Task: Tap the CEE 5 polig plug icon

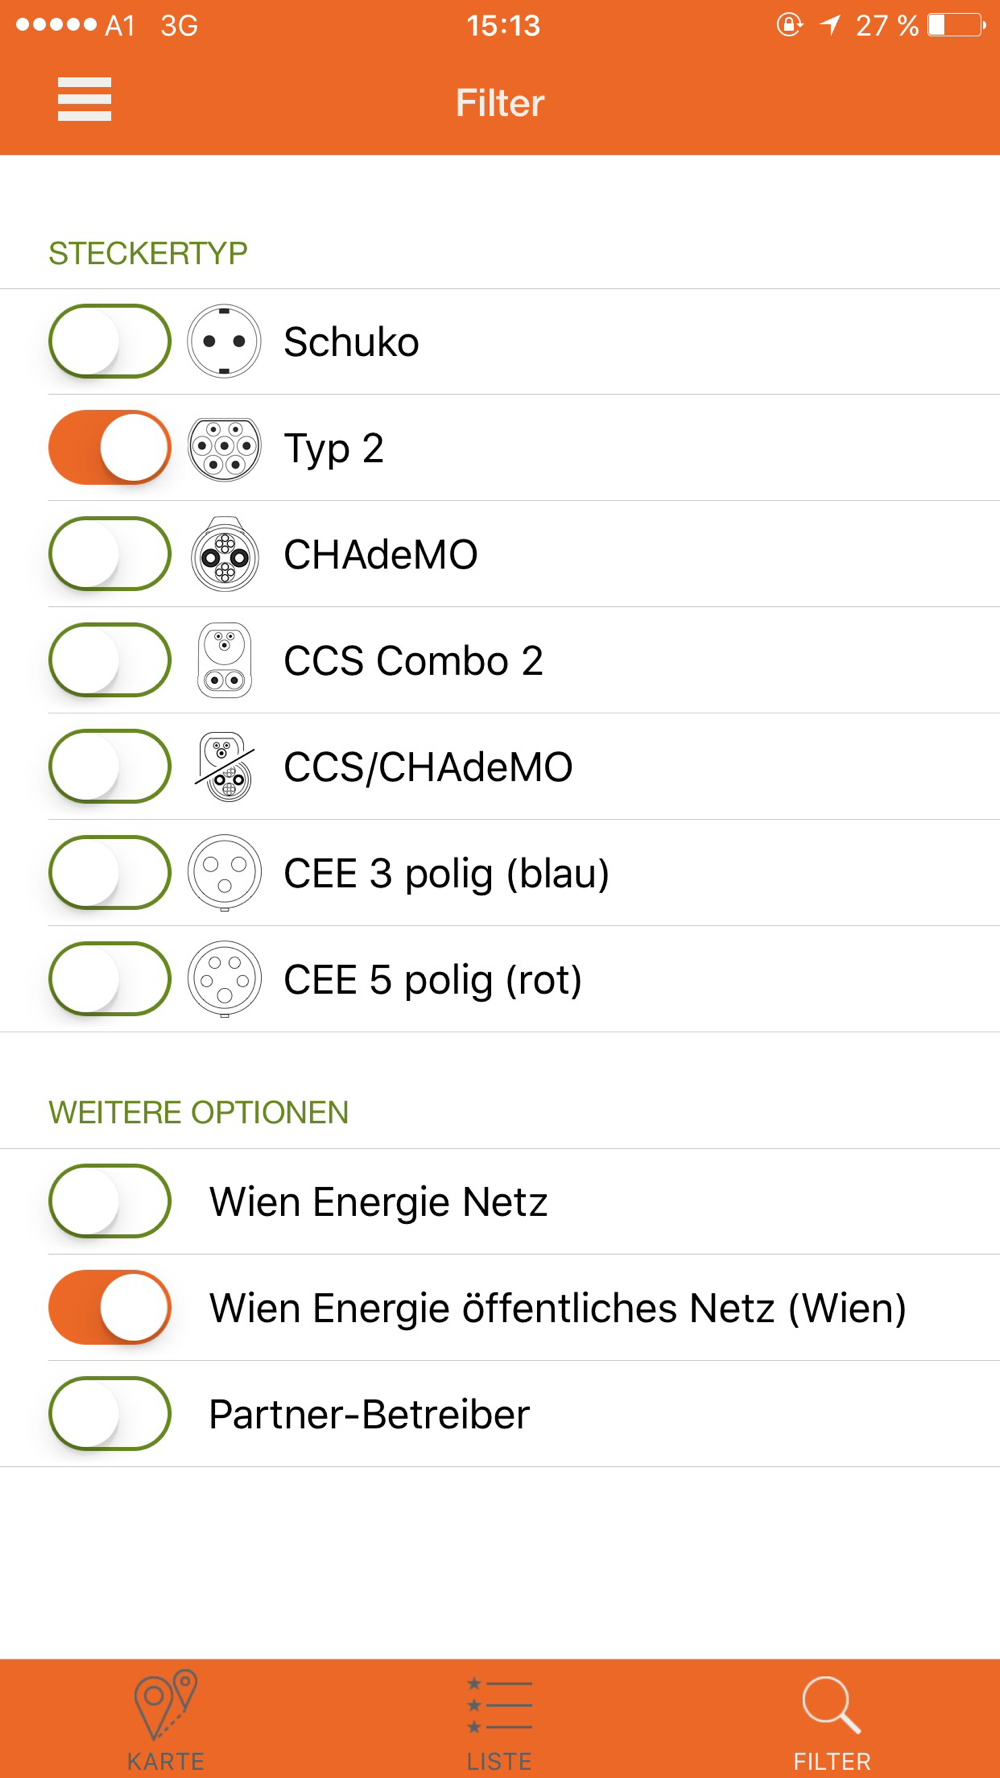Action: 224,979
